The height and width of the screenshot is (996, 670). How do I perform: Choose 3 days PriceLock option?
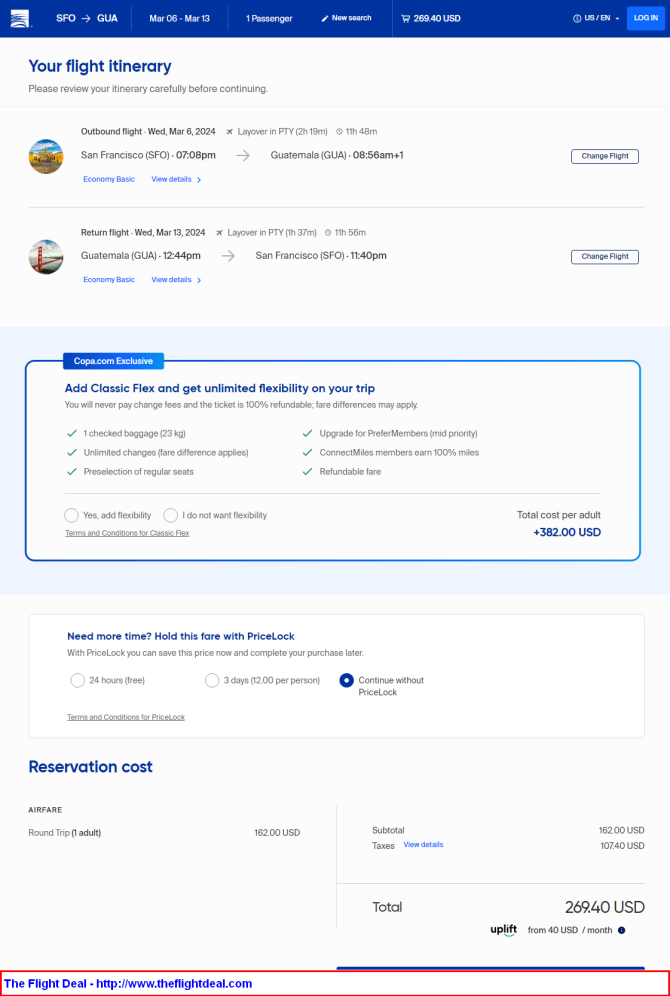(212, 680)
